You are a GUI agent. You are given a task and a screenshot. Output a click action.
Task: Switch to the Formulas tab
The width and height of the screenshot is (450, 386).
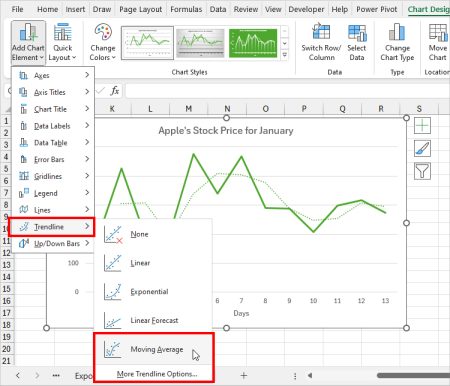pos(186,9)
